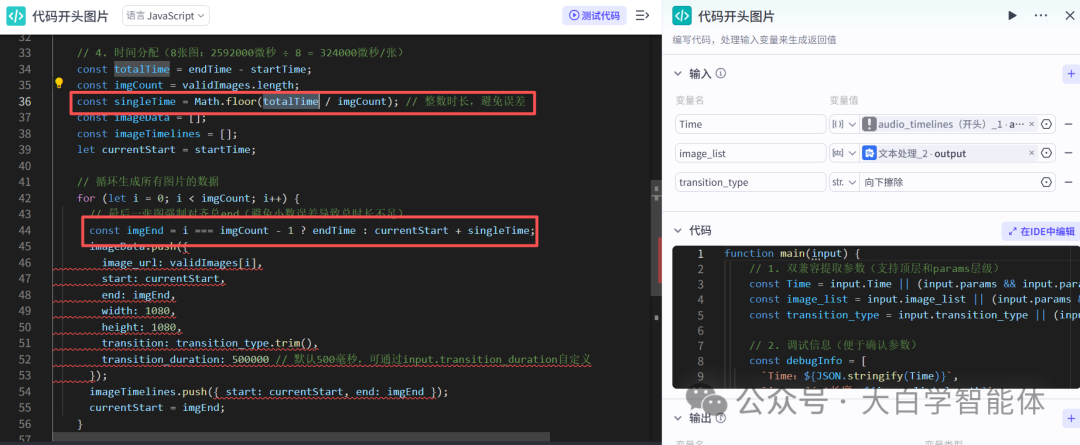Screen dimensions: 1080x445
Task: Click the transition_type variable name field
Action: 749,182
